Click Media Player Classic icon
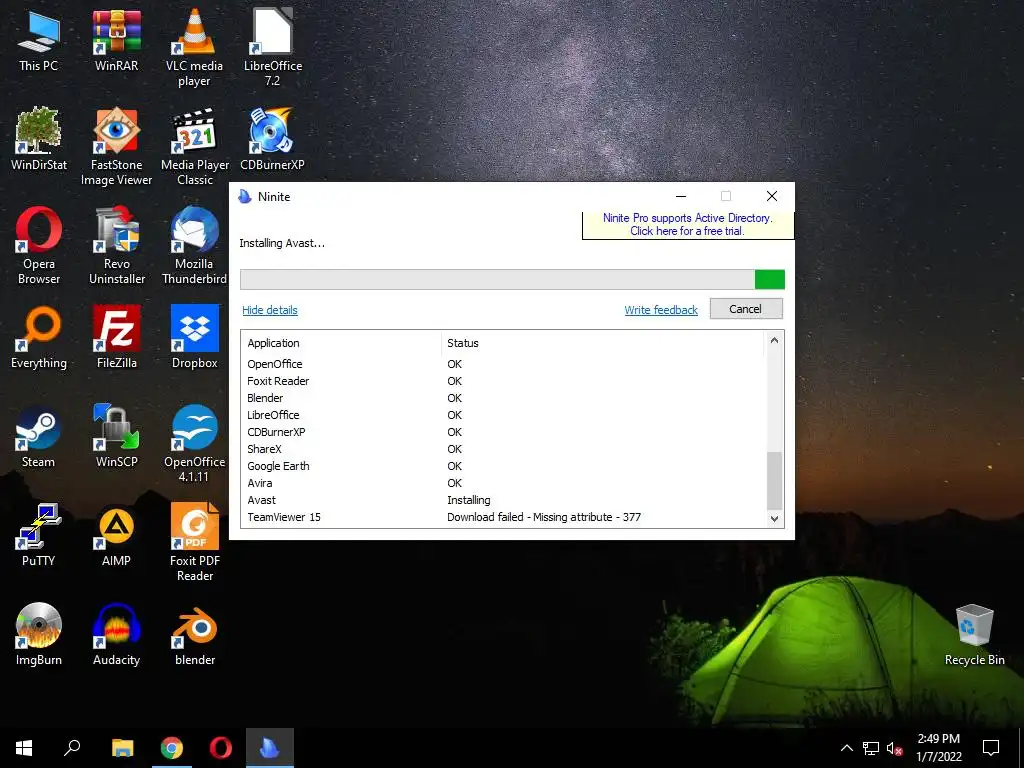This screenshot has height=768, width=1024. tap(195, 147)
